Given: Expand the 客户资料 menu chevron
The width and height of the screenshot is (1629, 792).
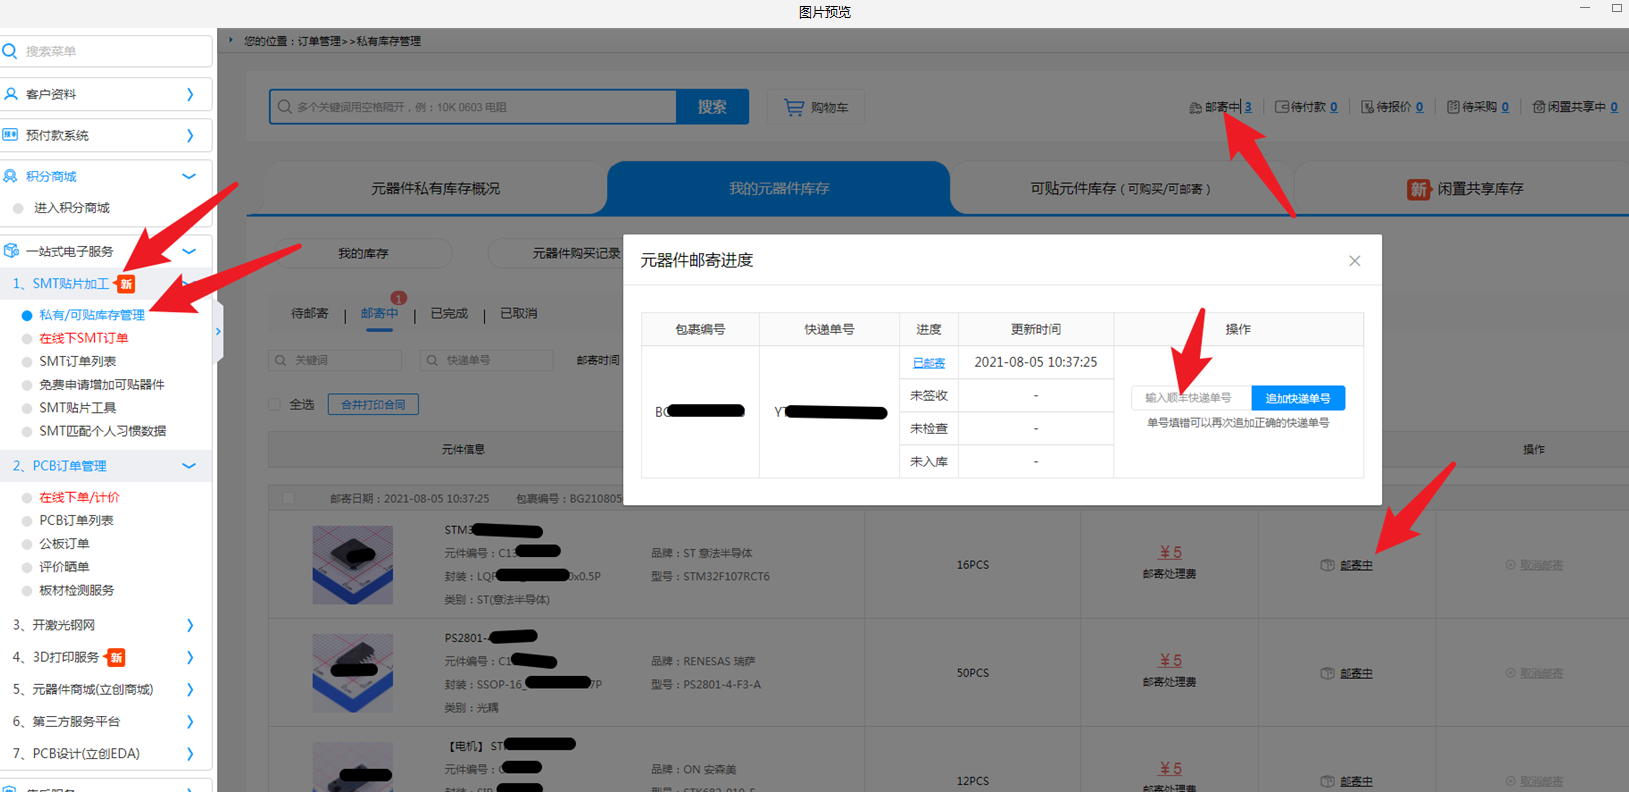Looking at the screenshot, I should [190, 94].
